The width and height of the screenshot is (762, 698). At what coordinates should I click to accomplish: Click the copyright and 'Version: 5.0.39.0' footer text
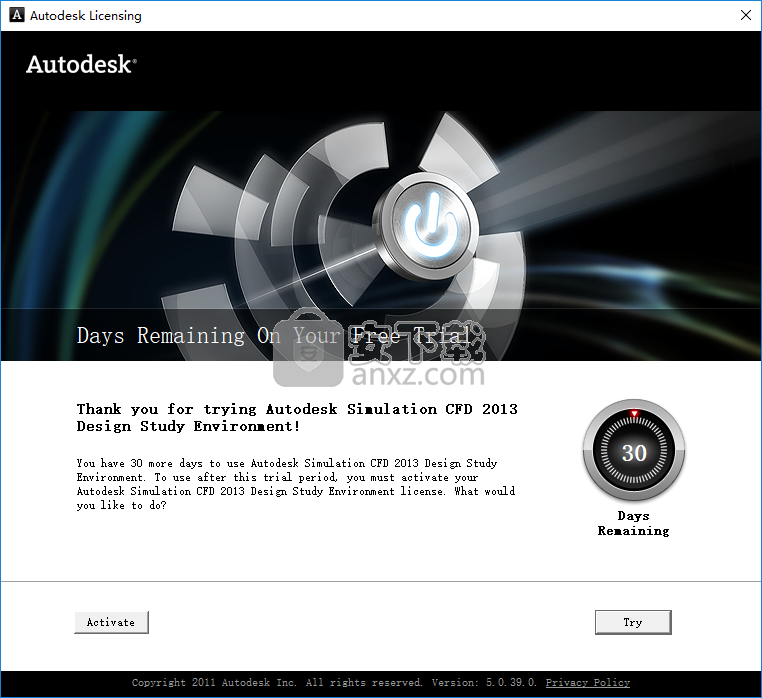(x=334, y=682)
